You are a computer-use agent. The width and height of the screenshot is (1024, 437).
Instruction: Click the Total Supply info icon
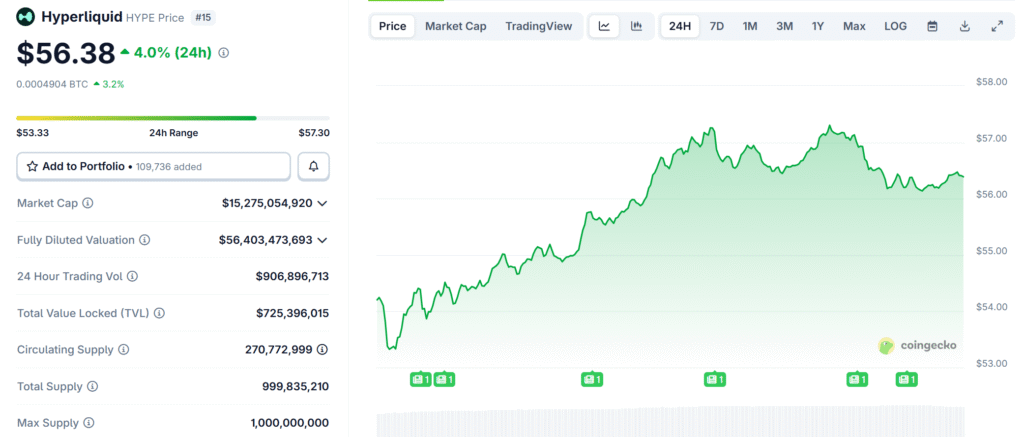pyautogui.click(x=93, y=386)
